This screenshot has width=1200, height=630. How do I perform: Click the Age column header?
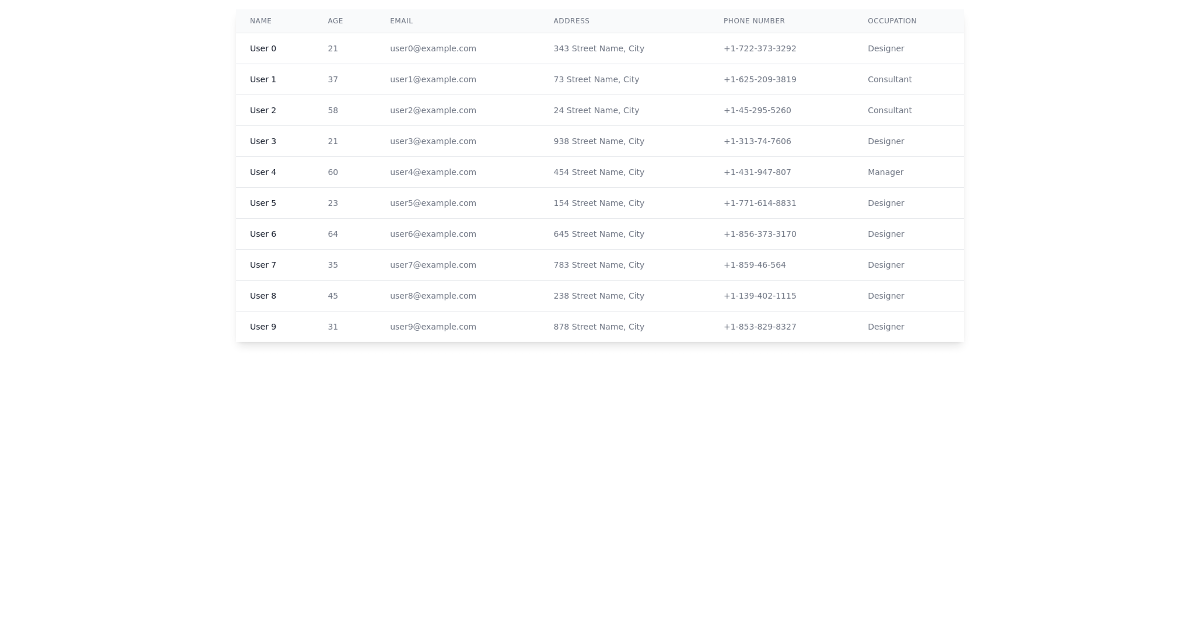335,21
